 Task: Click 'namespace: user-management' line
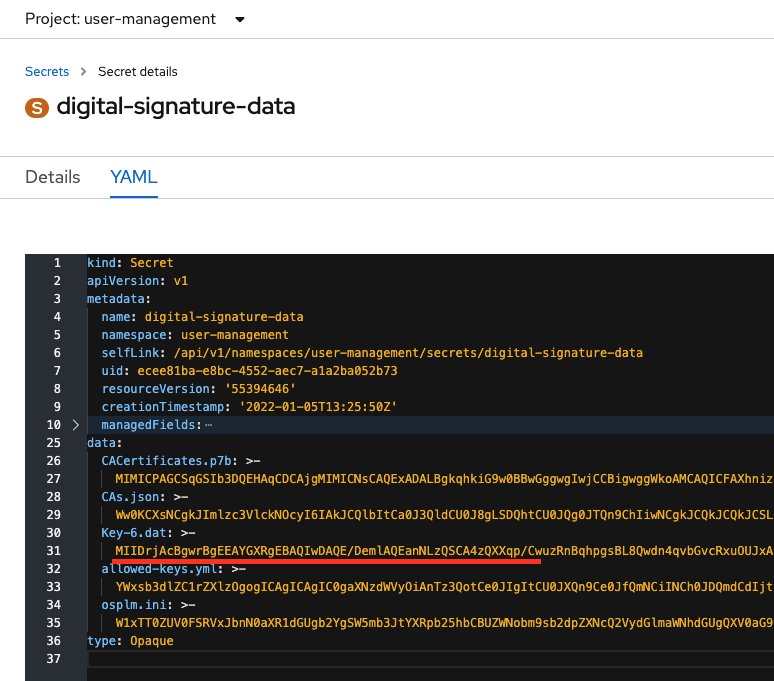point(195,335)
